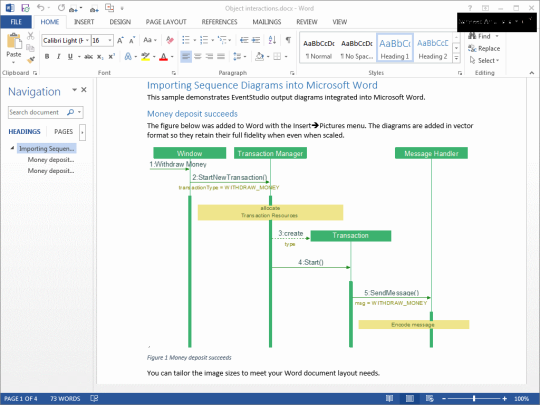Switch to the REFERENCES ribbon tab
The width and height of the screenshot is (540, 405).
tap(219, 22)
